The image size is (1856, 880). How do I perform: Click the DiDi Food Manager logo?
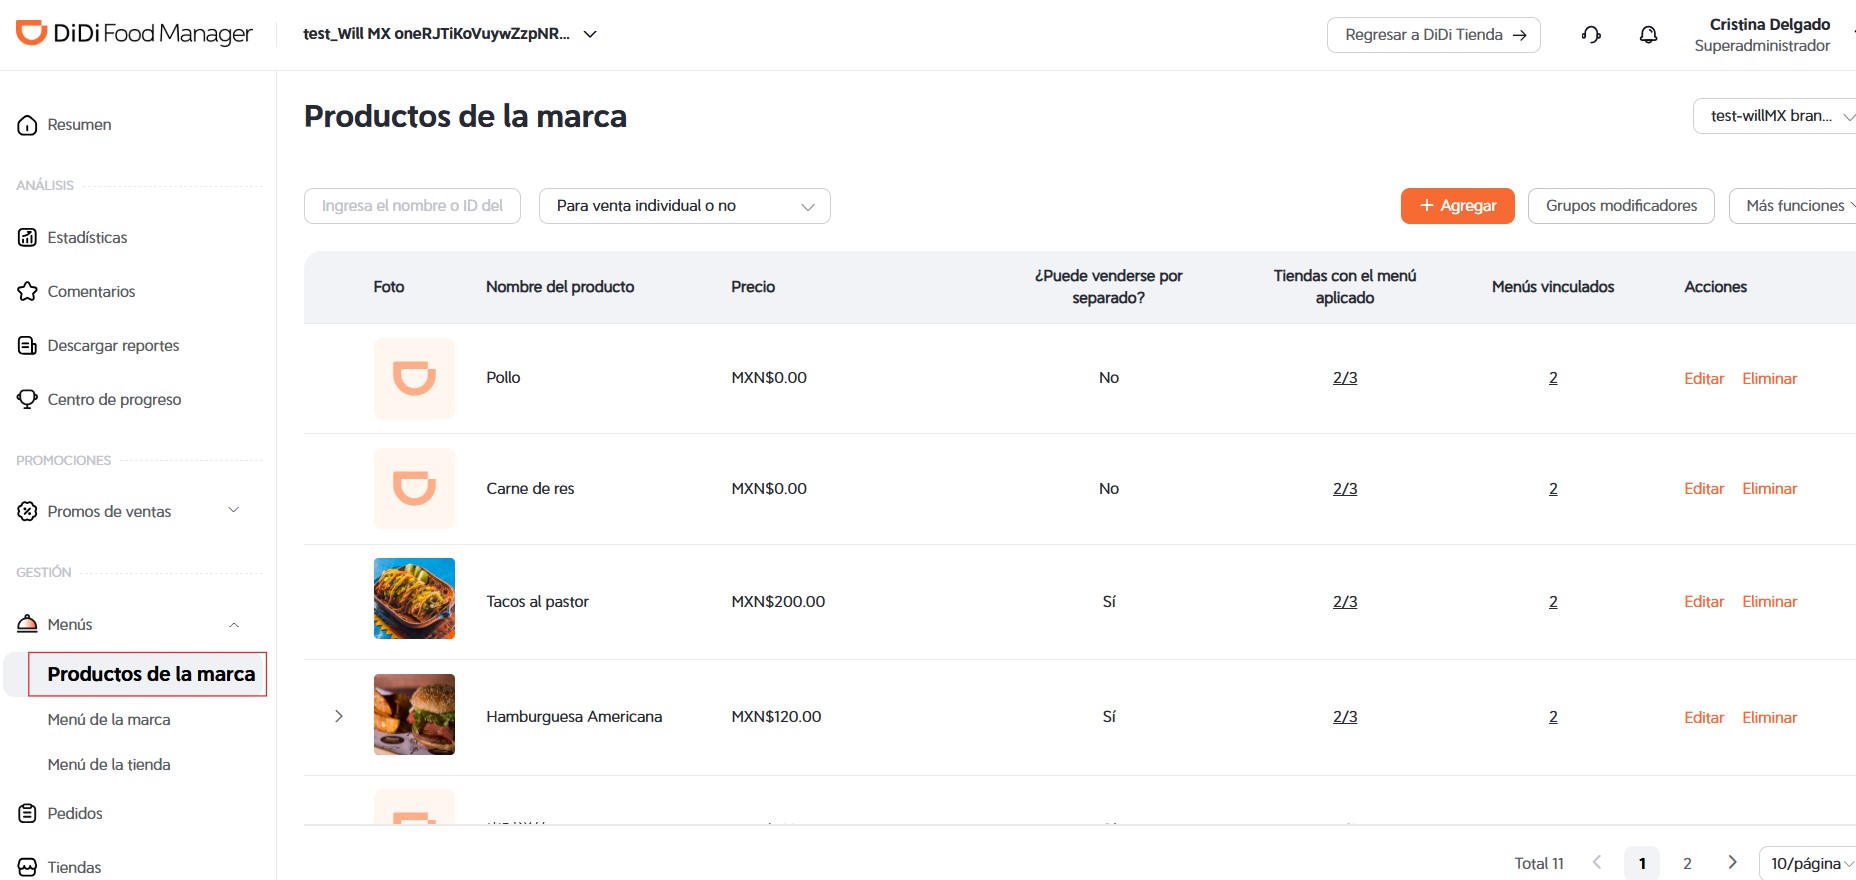[x=134, y=34]
